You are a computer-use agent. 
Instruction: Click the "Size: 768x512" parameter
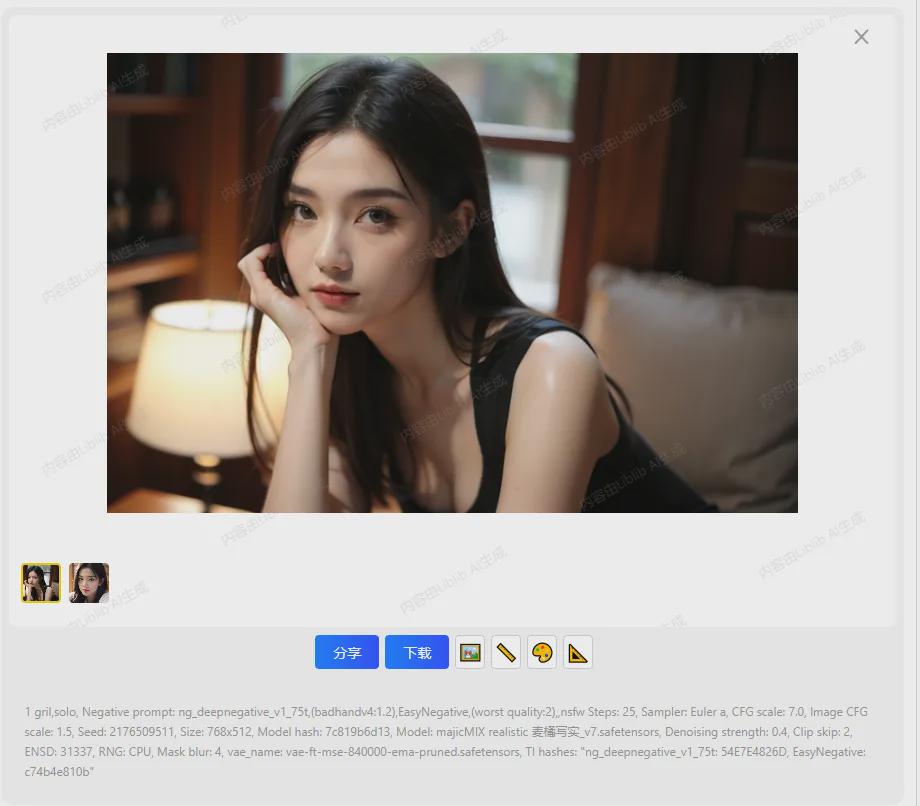coord(217,732)
